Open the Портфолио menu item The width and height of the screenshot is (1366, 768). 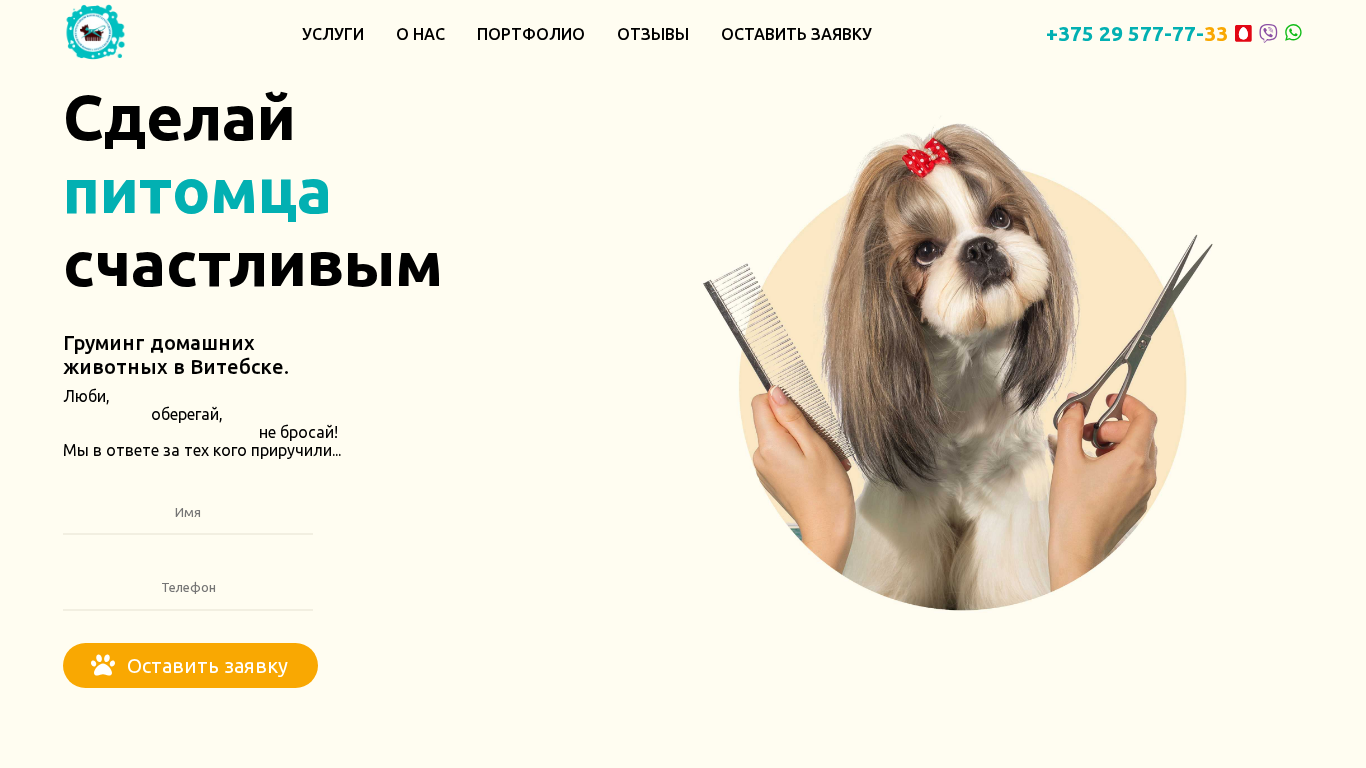pos(531,34)
